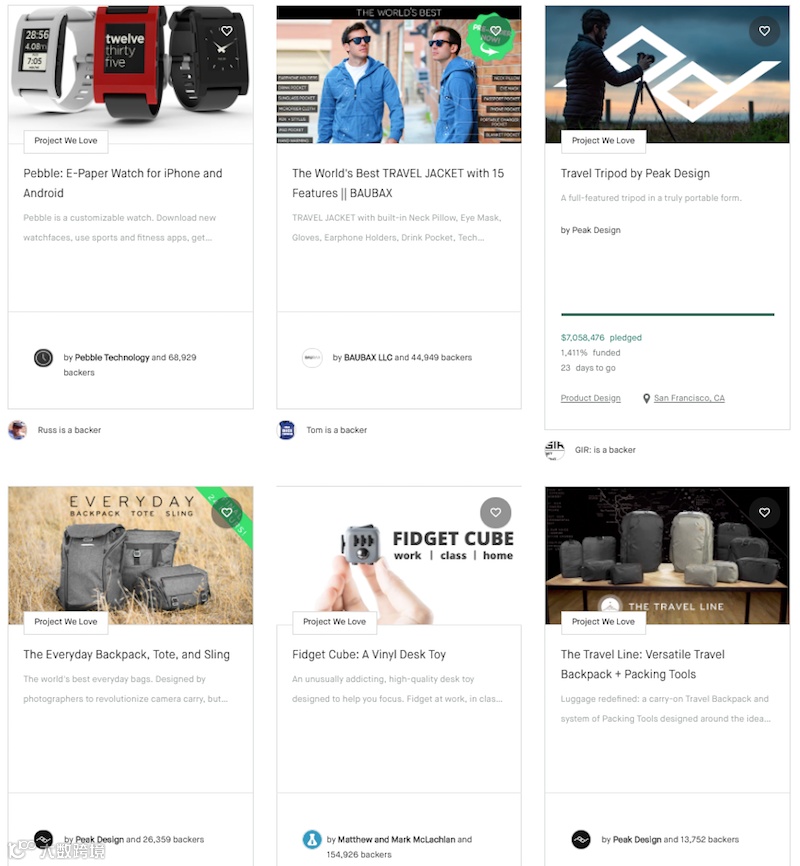Open the Pebble watches thumbnail image
The image size is (800, 866).
[x=130, y=74]
